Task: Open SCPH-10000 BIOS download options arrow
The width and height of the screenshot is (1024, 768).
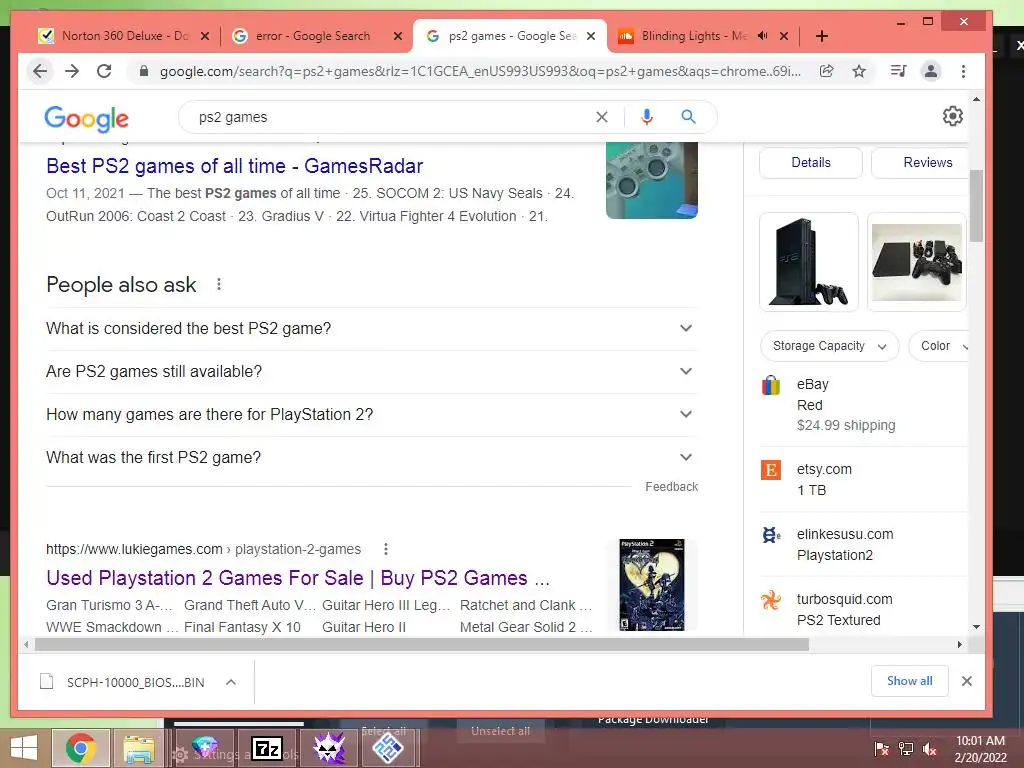Action: click(x=231, y=682)
